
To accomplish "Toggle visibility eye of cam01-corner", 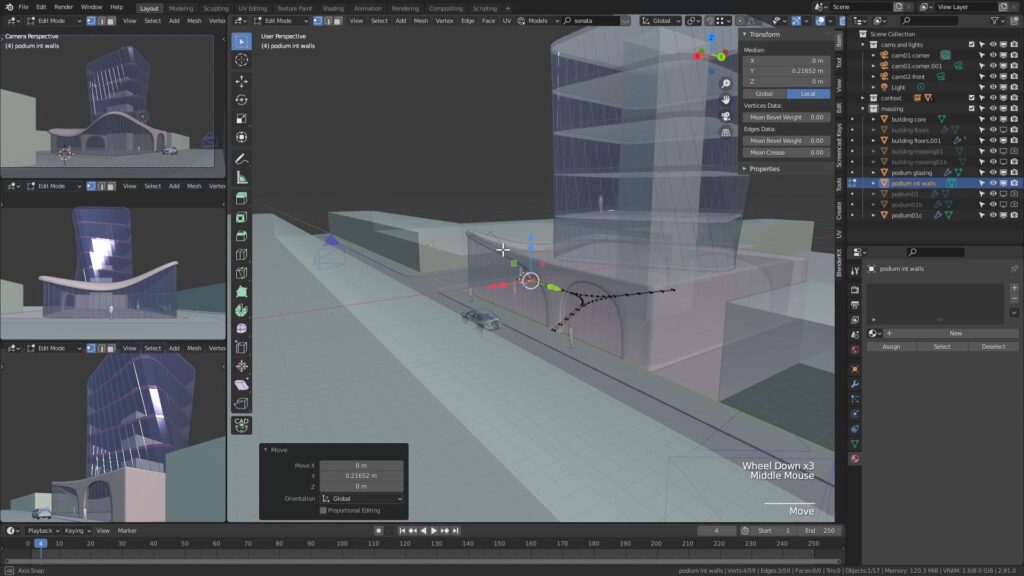I will pyautogui.click(x=993, y=56).
